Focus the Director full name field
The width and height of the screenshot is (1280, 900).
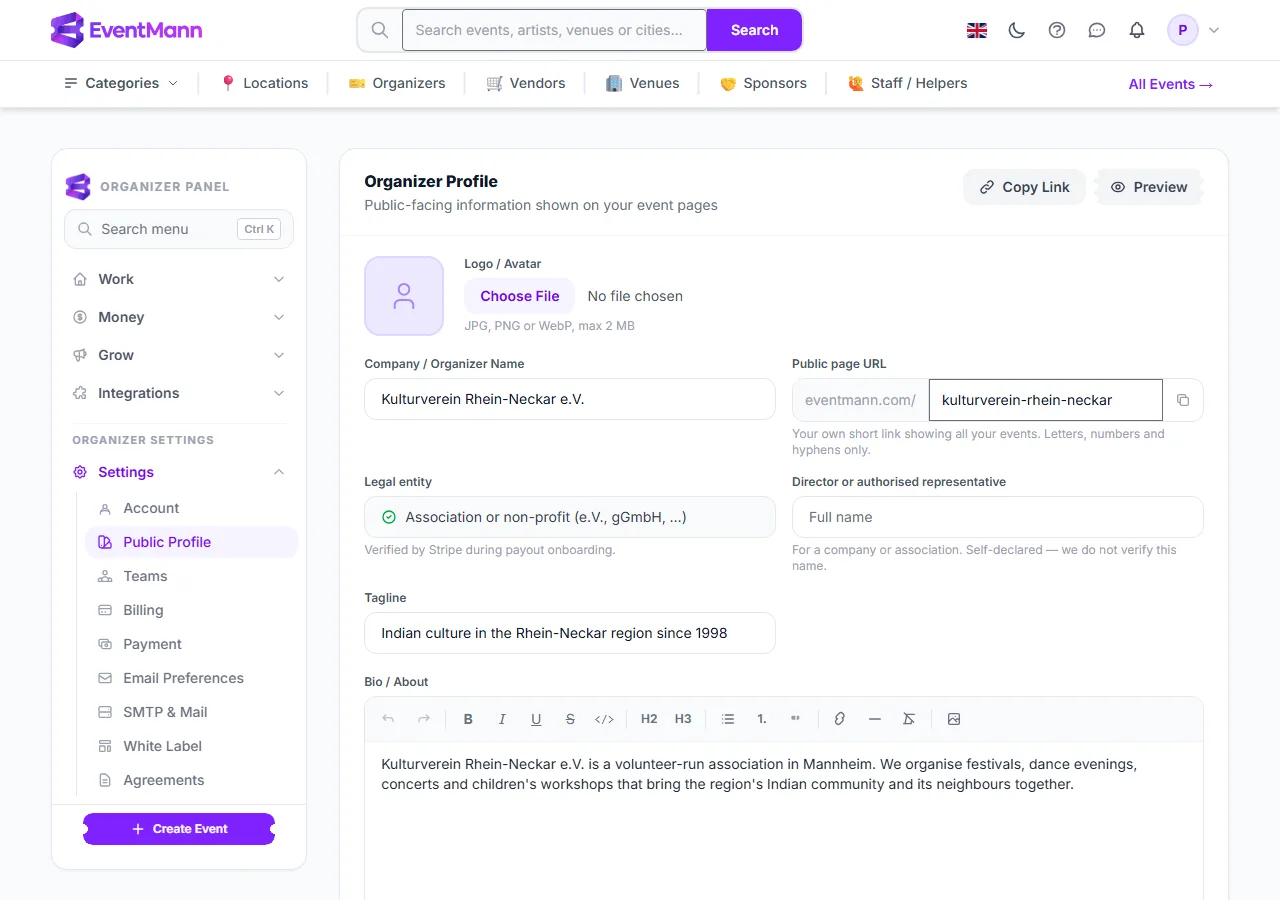(997, 517)
